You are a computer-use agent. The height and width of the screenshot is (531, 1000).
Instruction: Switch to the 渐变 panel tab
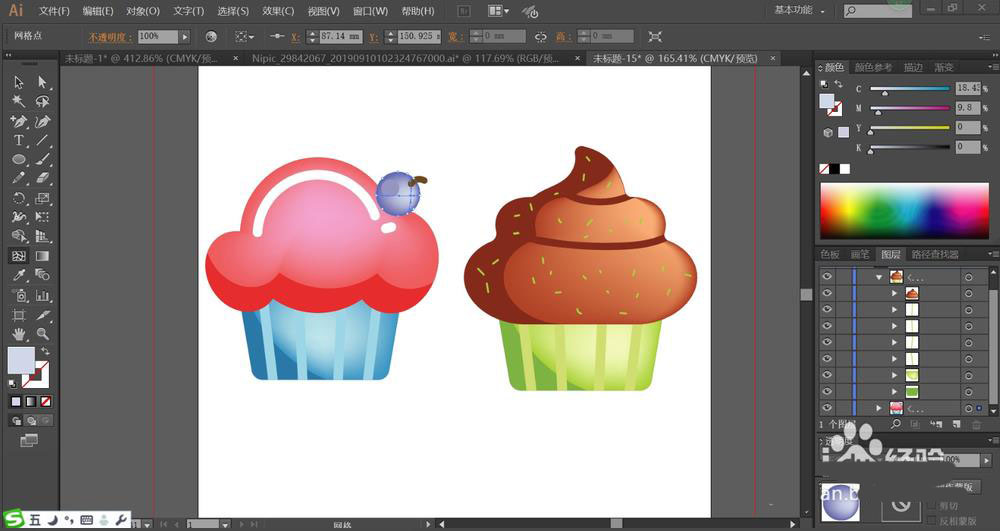coord(944,67)
